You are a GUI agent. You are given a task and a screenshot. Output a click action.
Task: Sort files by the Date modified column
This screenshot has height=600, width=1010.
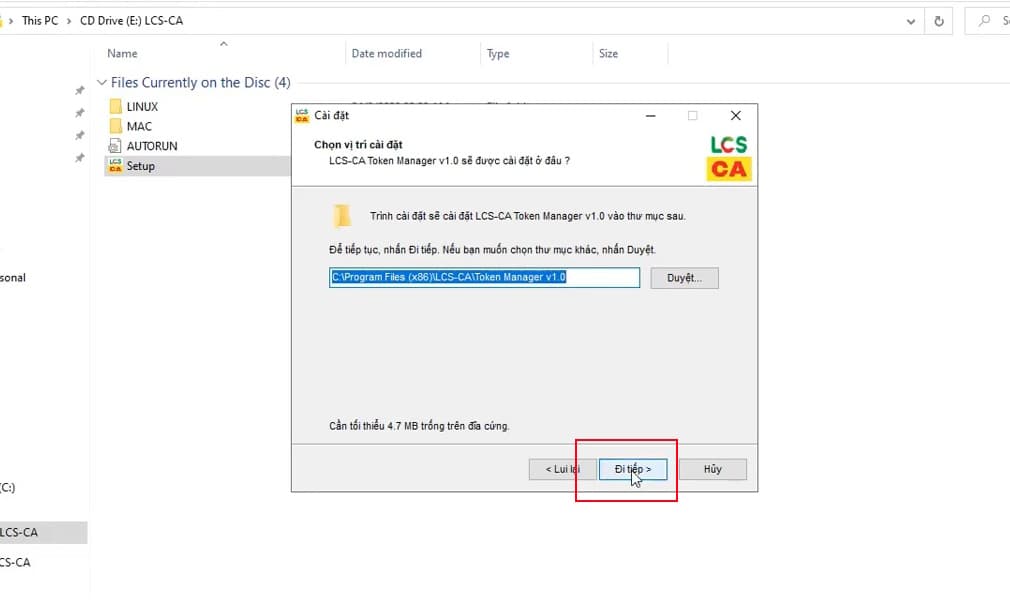(386, 54)
